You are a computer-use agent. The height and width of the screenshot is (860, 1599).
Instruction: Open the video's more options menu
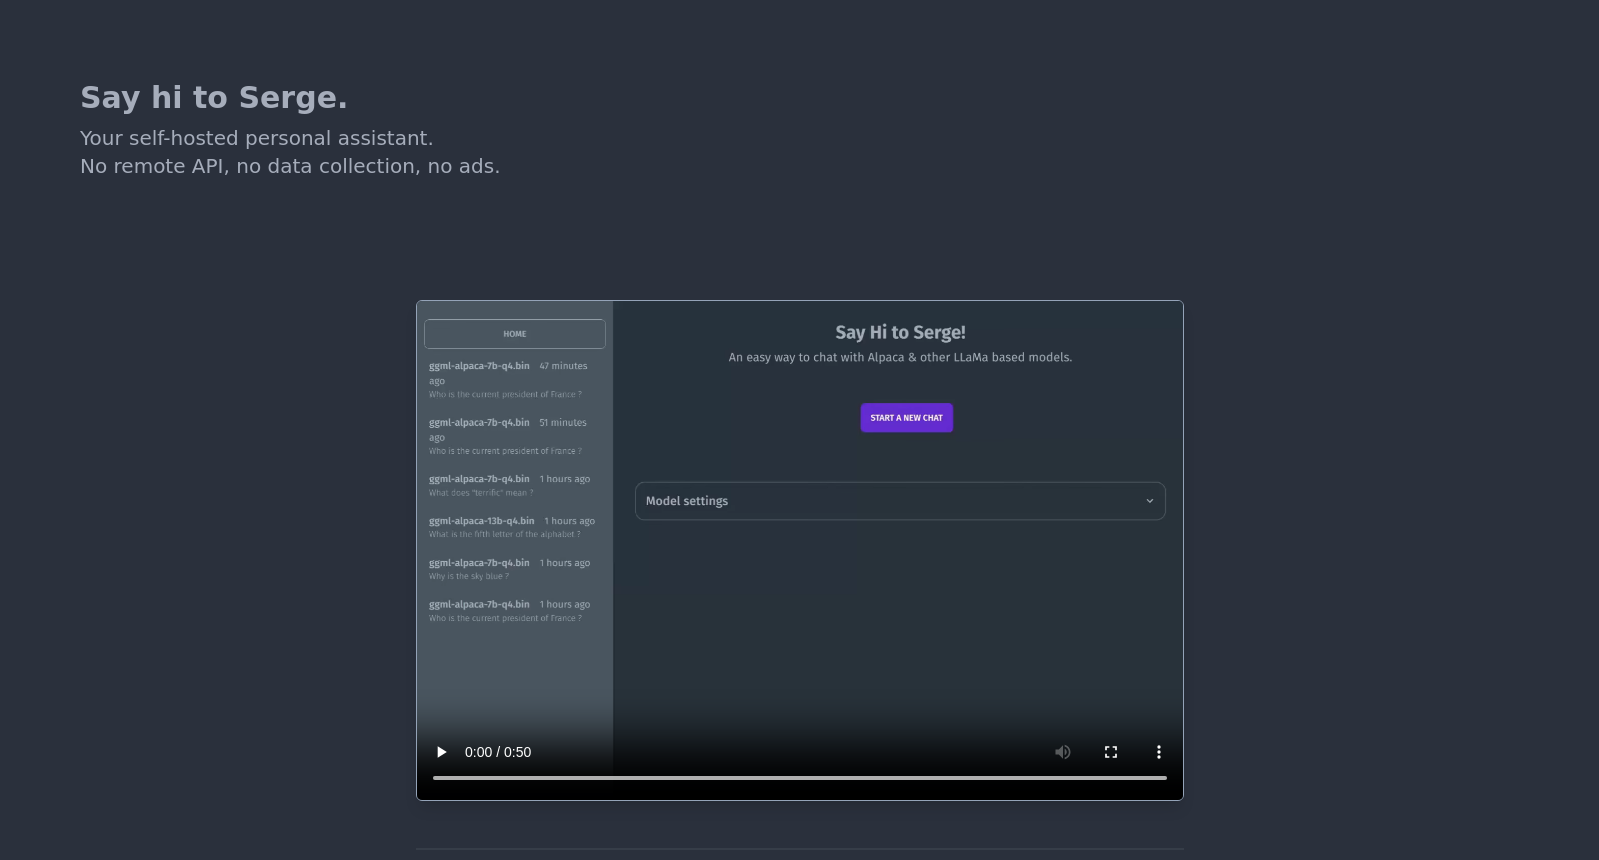[1159, 752]
